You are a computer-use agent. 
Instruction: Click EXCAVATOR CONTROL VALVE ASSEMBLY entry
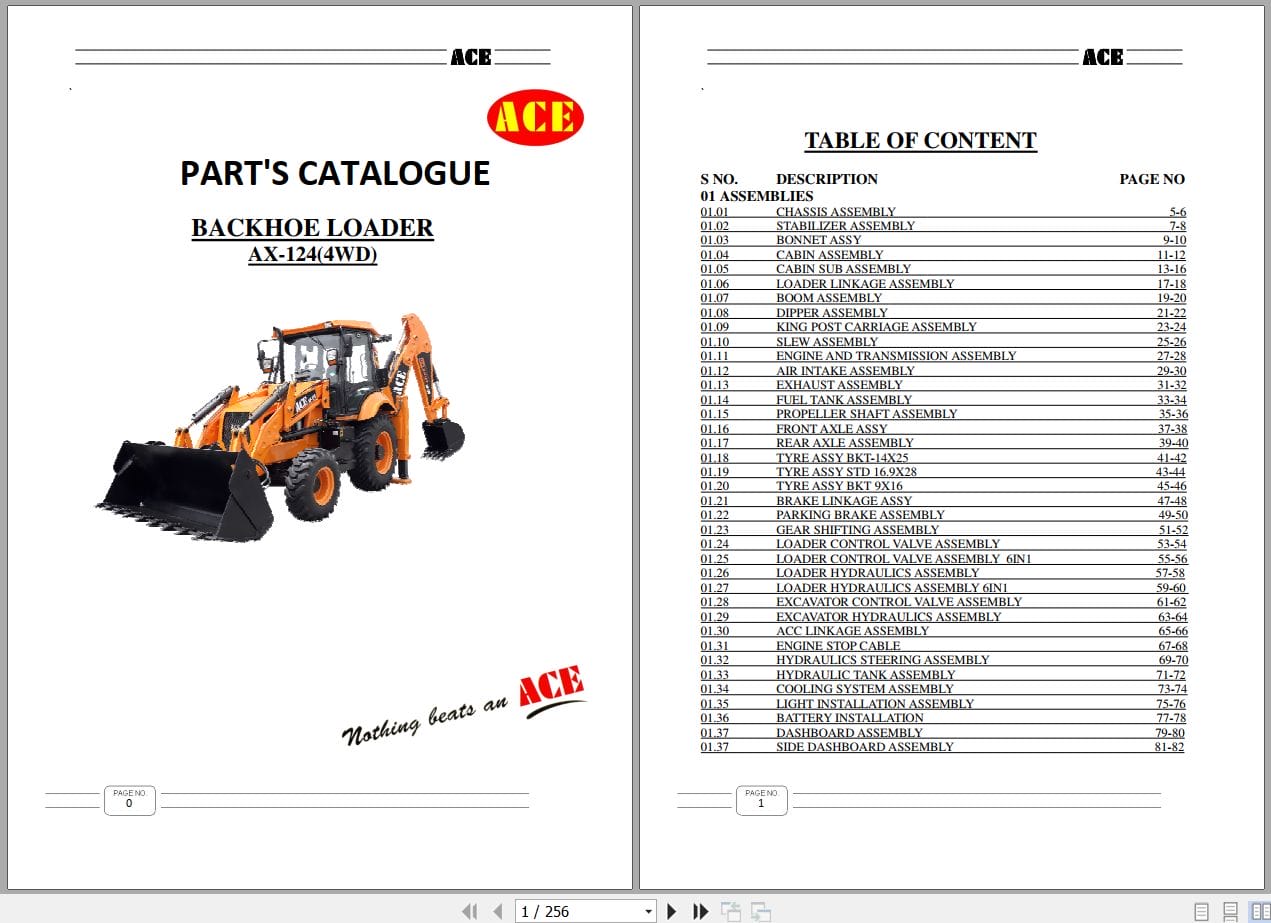click(x=899, y=602)
